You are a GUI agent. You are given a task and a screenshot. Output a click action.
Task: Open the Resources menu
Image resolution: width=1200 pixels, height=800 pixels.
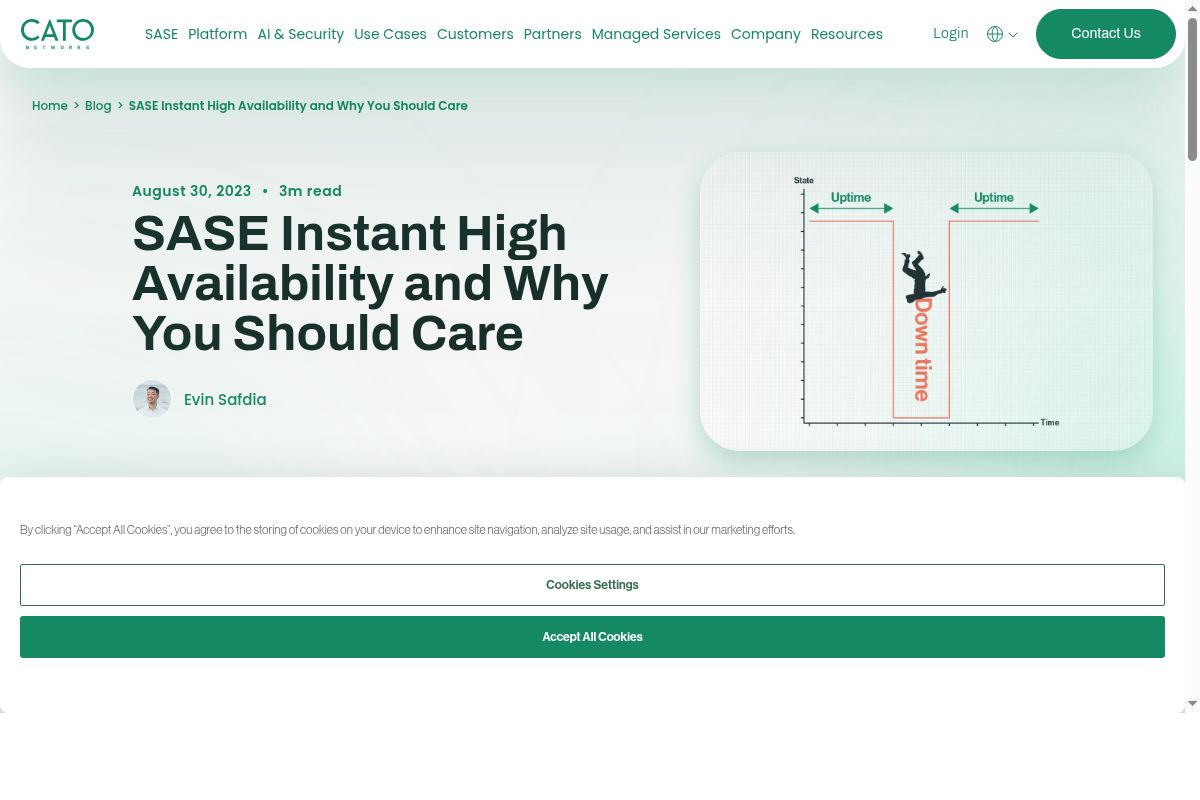[x=846, y=34]
